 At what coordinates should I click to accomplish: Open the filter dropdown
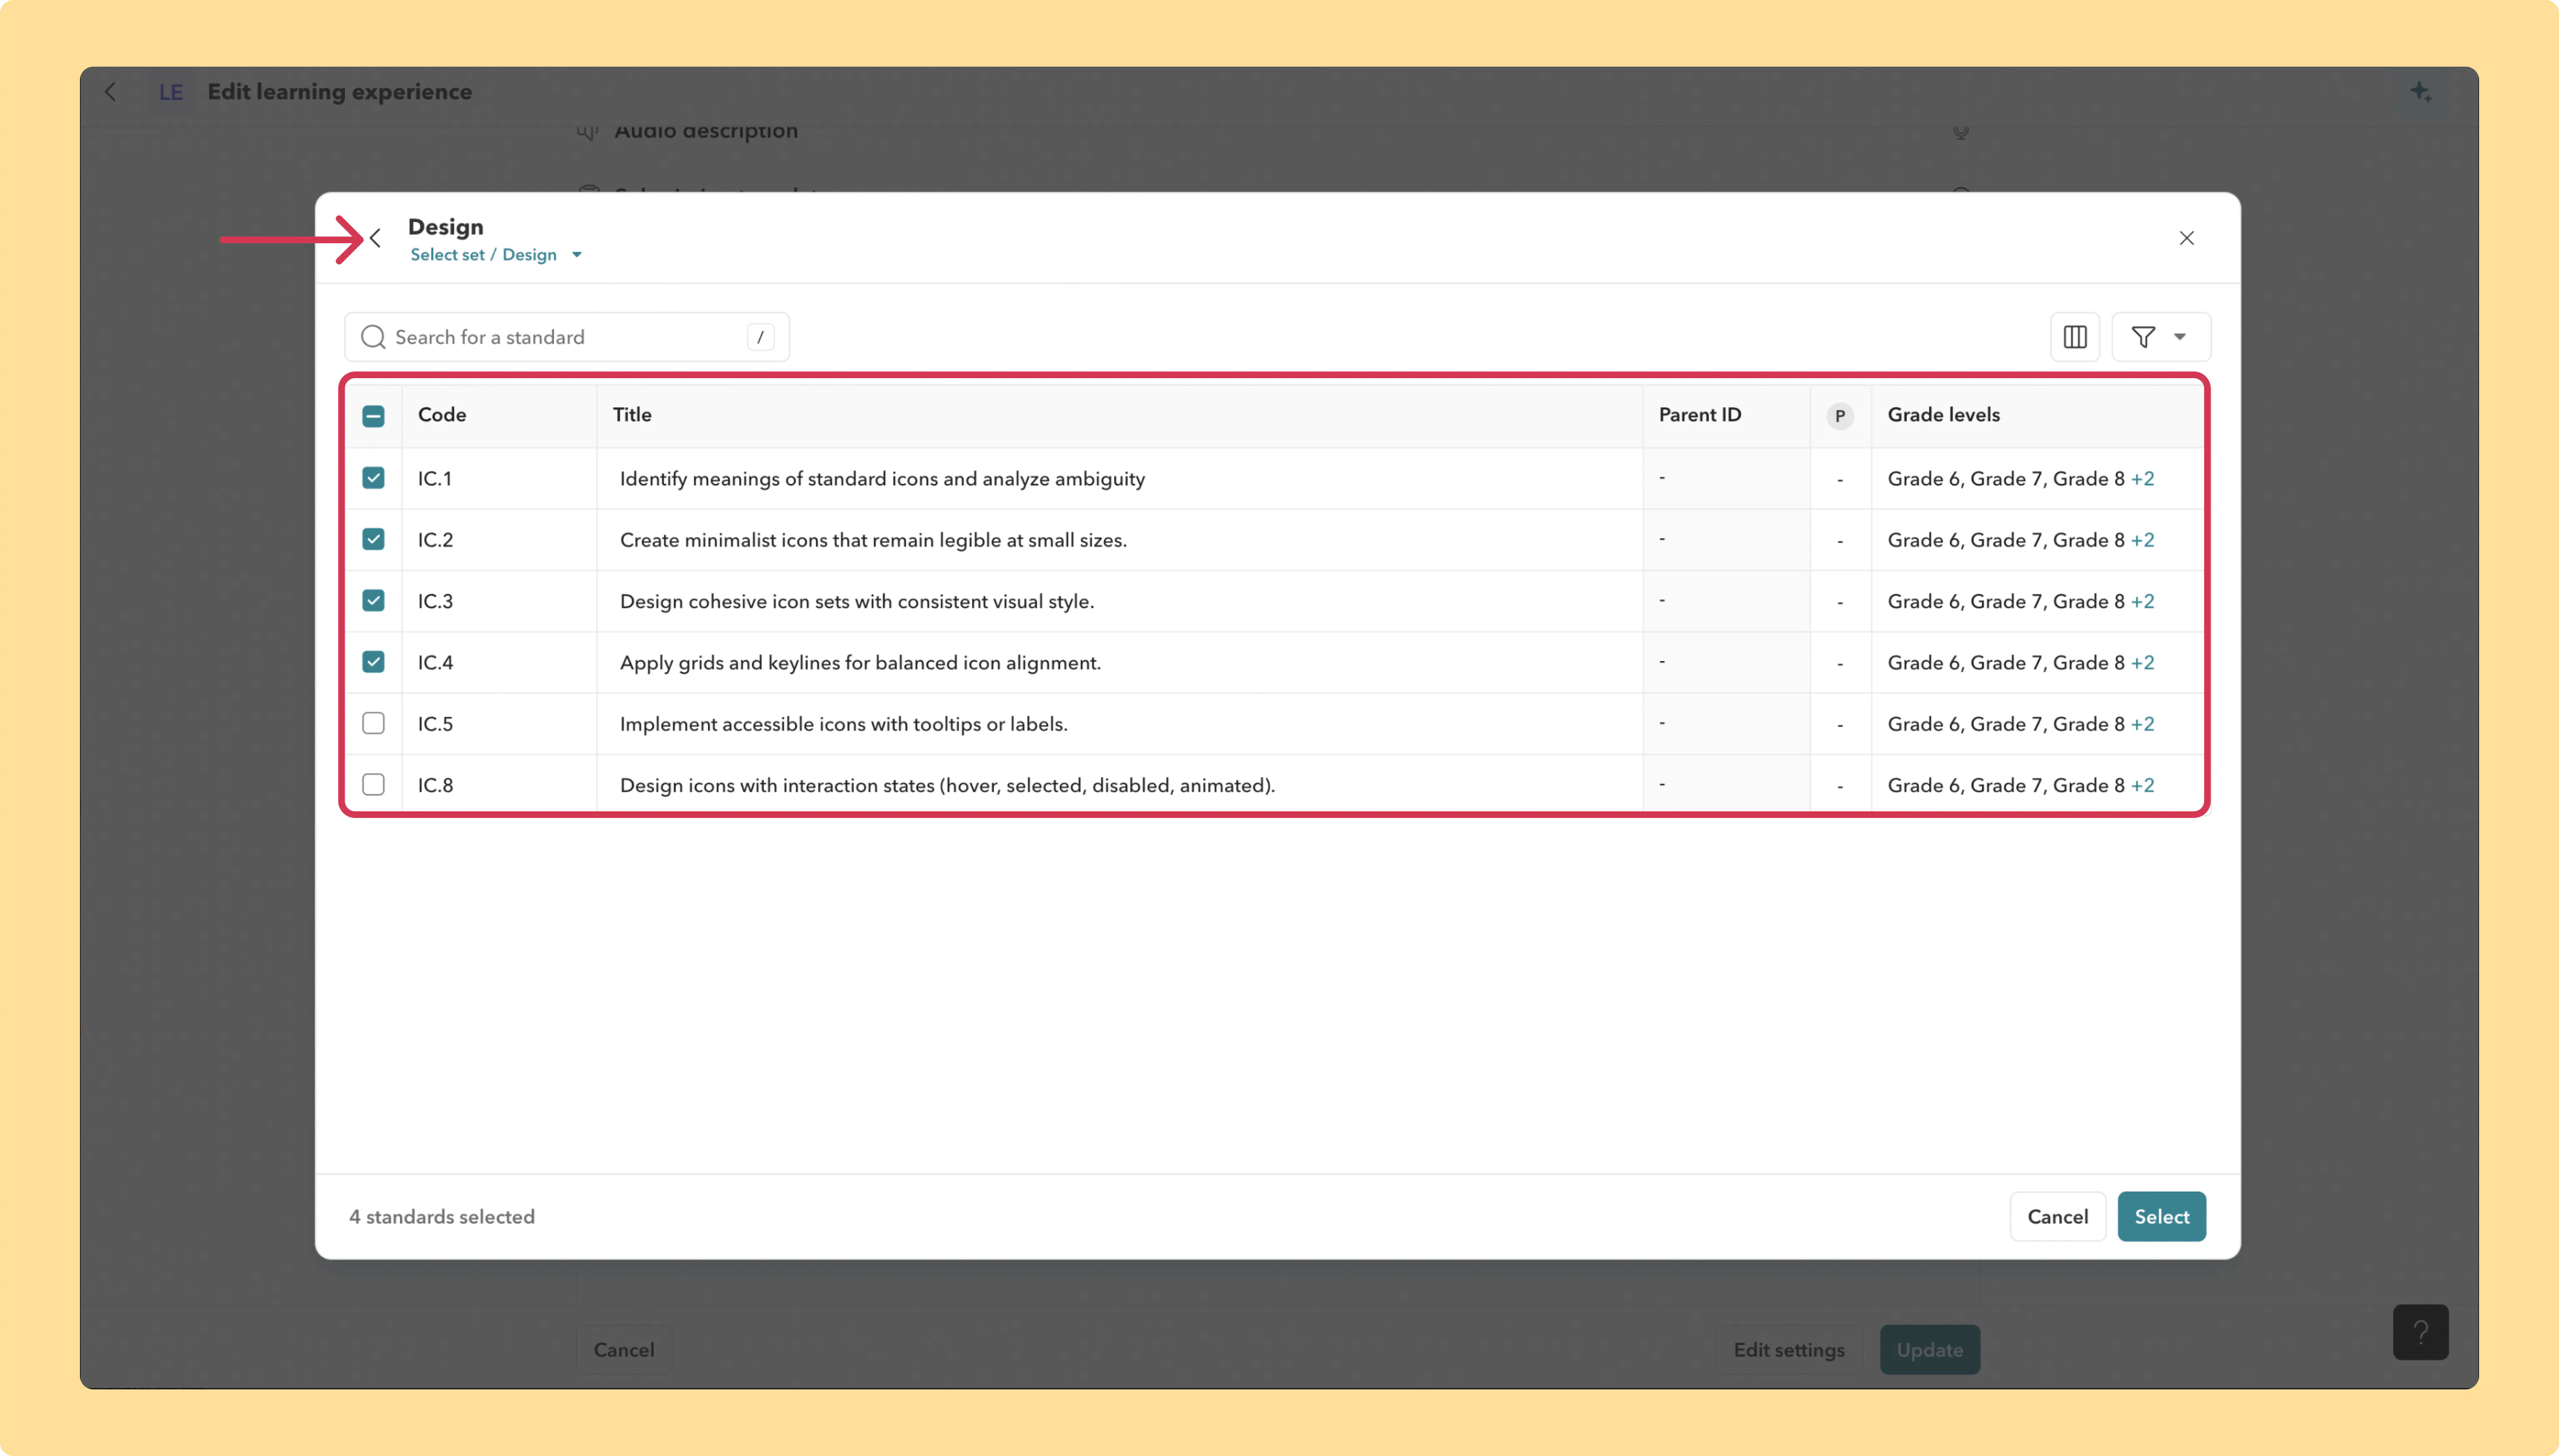point(2160,337)
